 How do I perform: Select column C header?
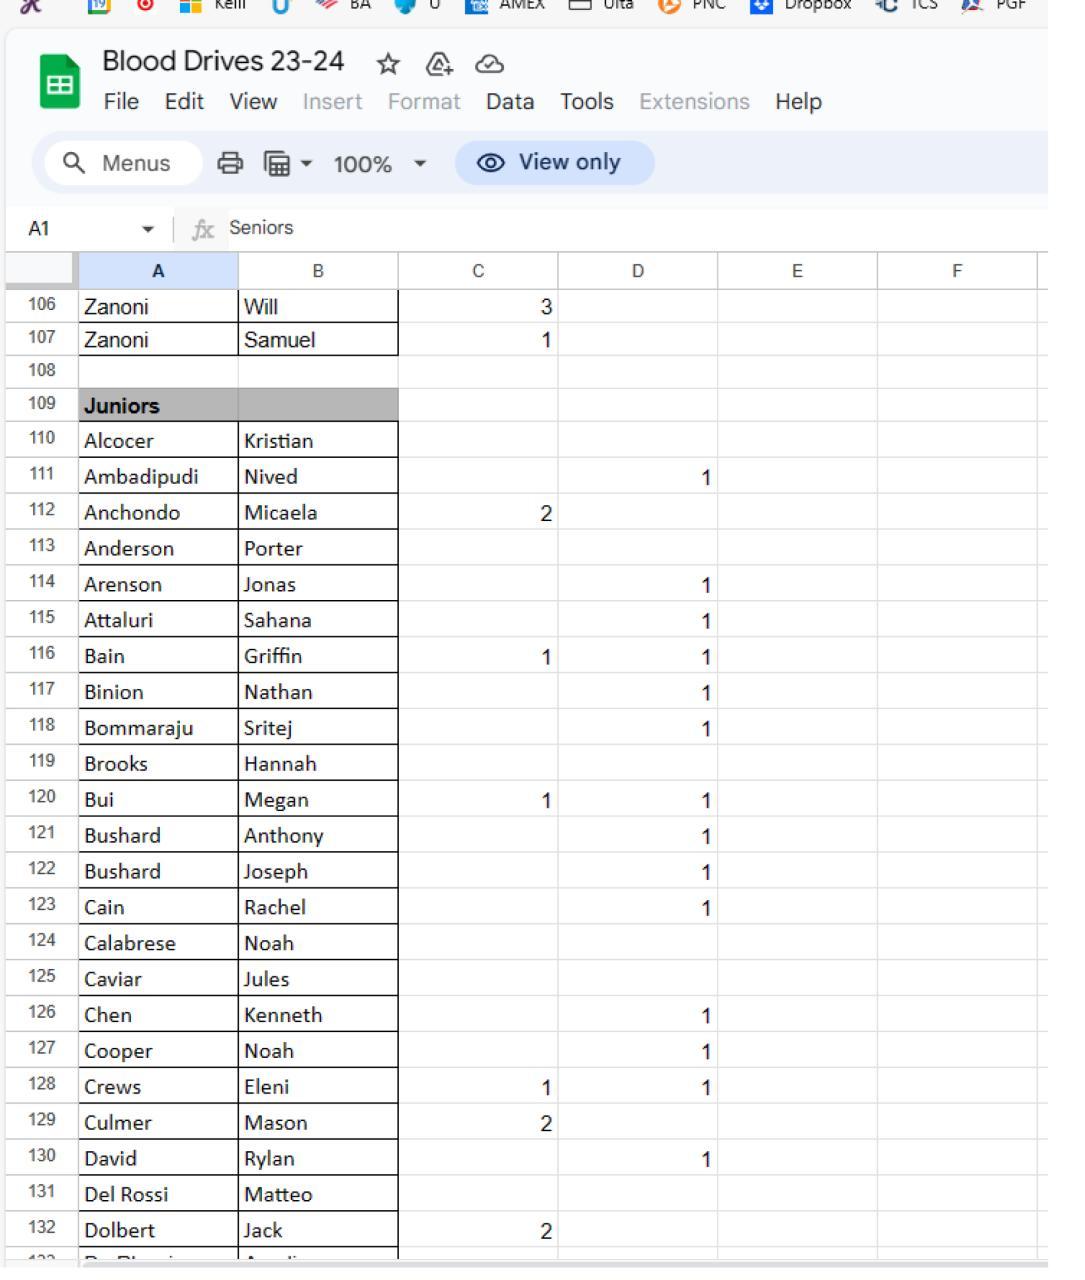coord(478,271)
